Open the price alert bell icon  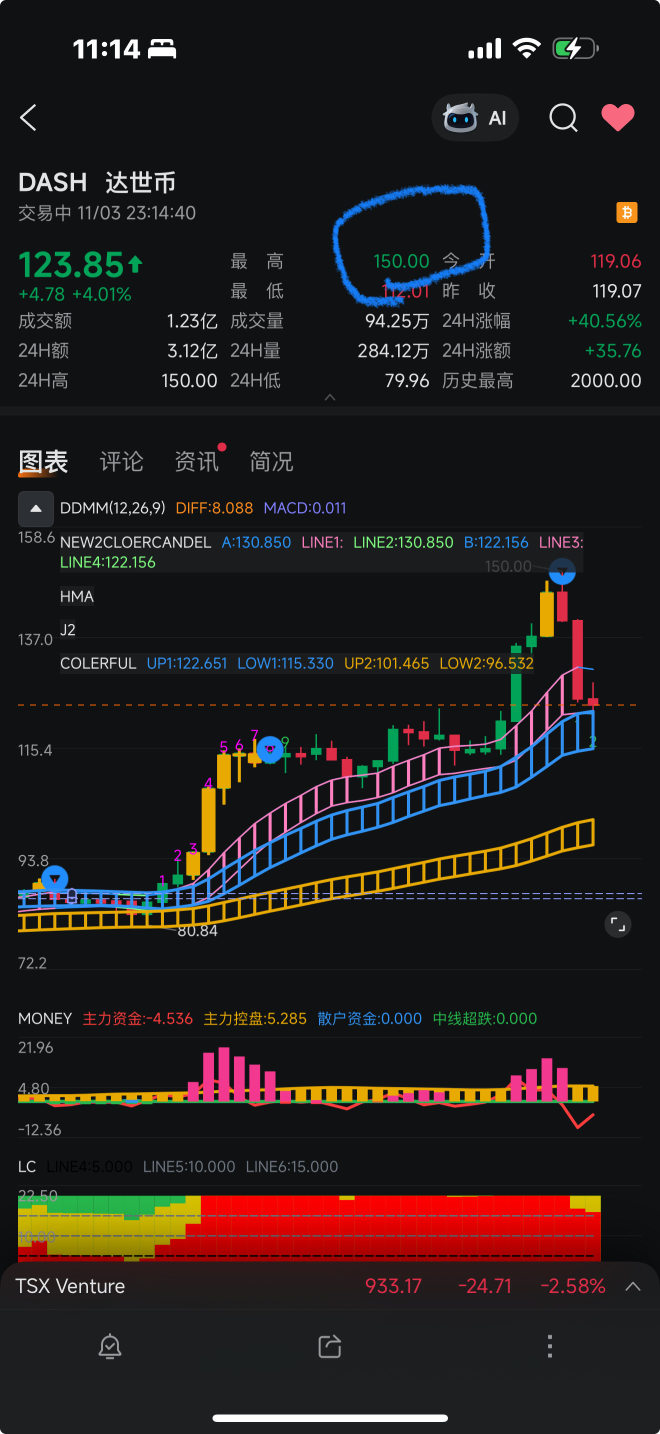(110, 1346)
